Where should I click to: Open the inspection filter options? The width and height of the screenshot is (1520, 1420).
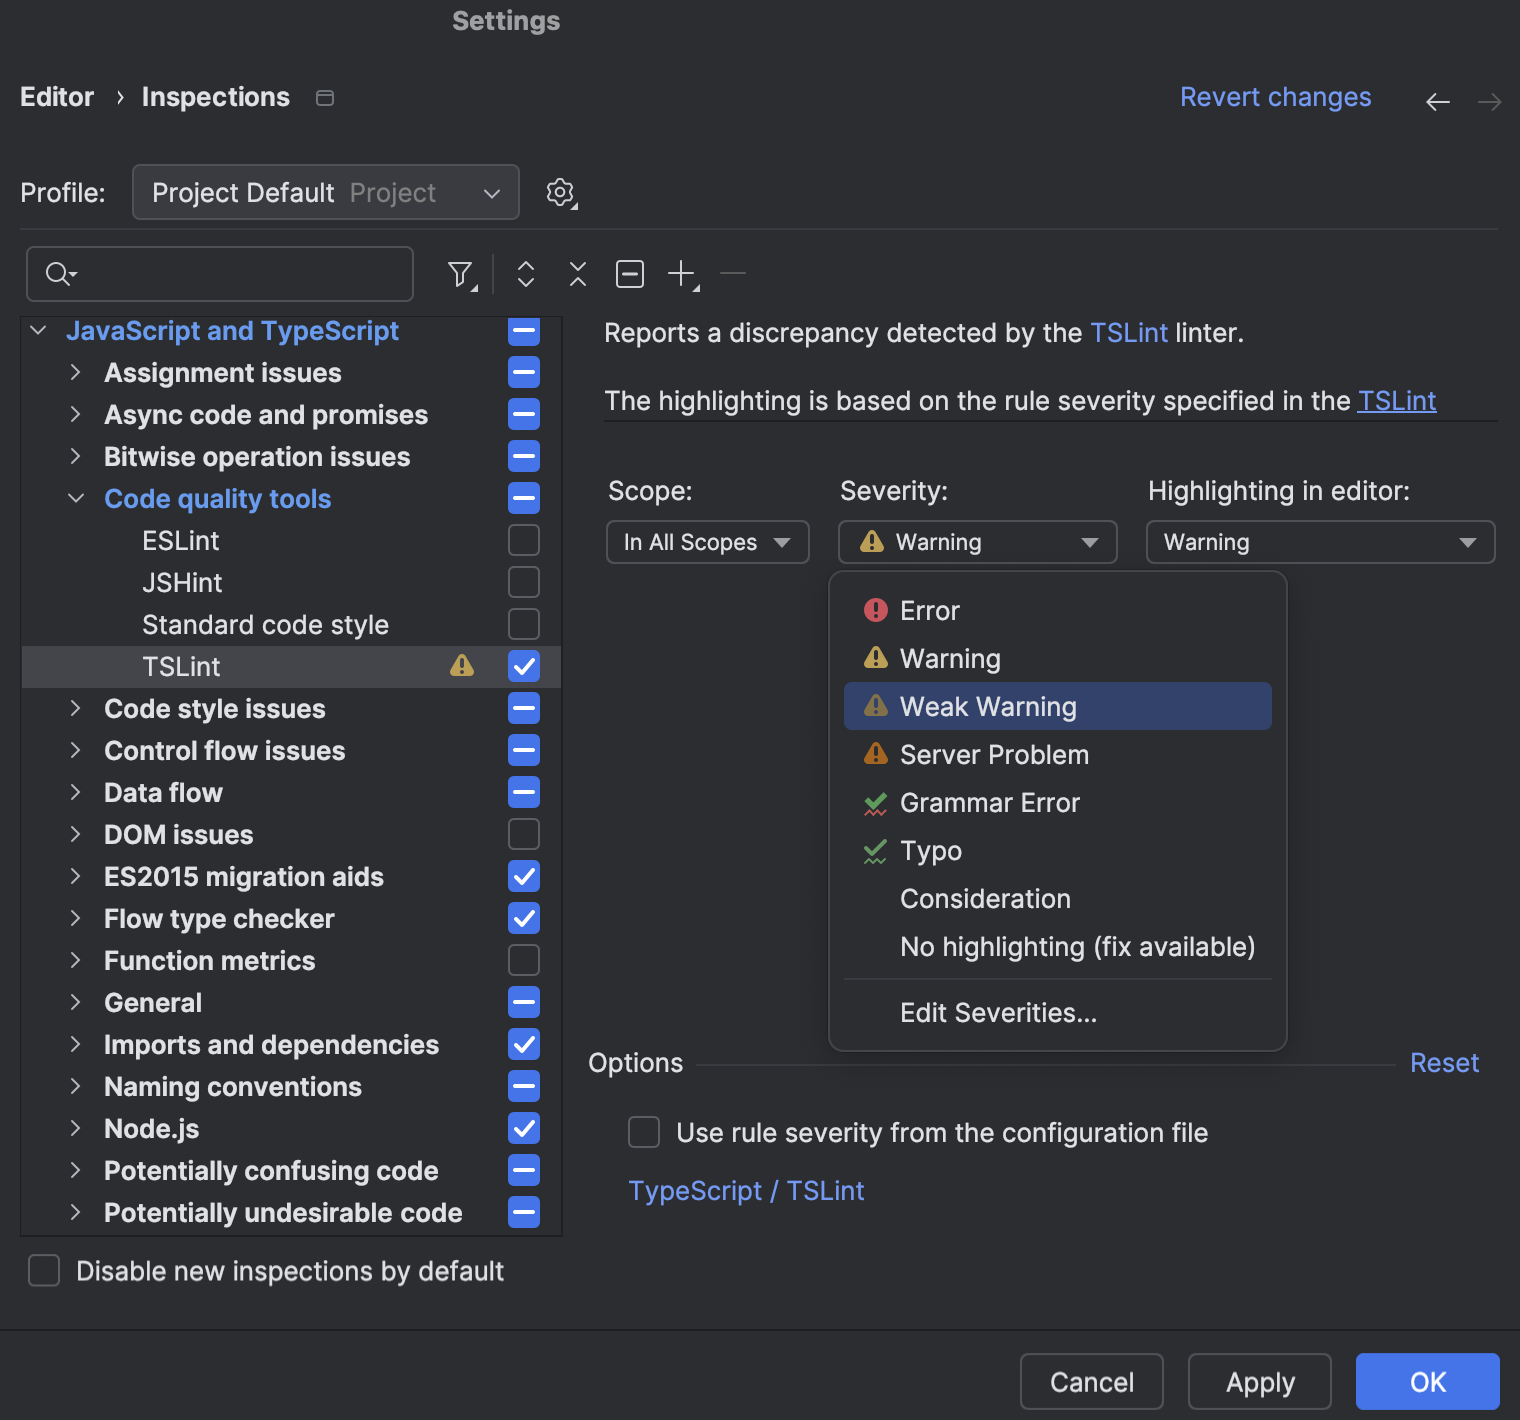click(461, 273)
